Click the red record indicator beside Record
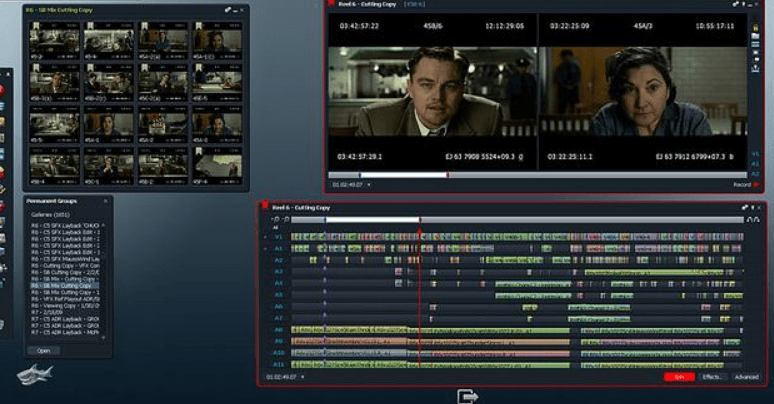774x404 pixels. (x=756, y=185)
